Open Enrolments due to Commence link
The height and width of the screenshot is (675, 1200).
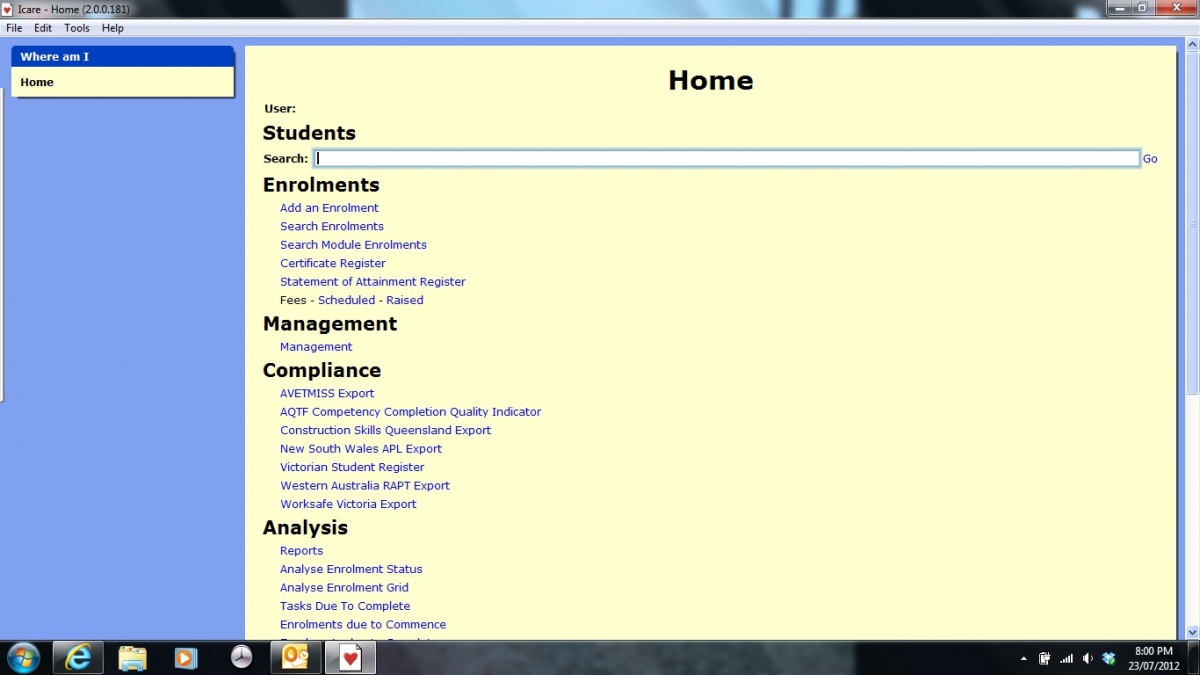(x=363, y=625)
